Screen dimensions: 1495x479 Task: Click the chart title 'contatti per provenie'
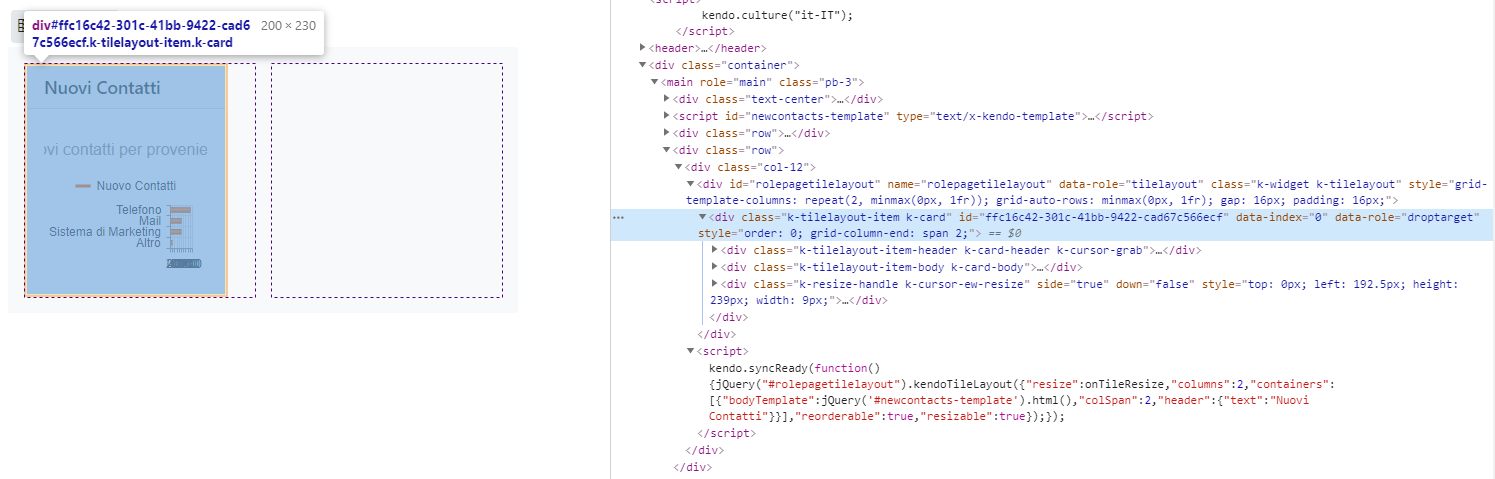click(x=126, y=149)
